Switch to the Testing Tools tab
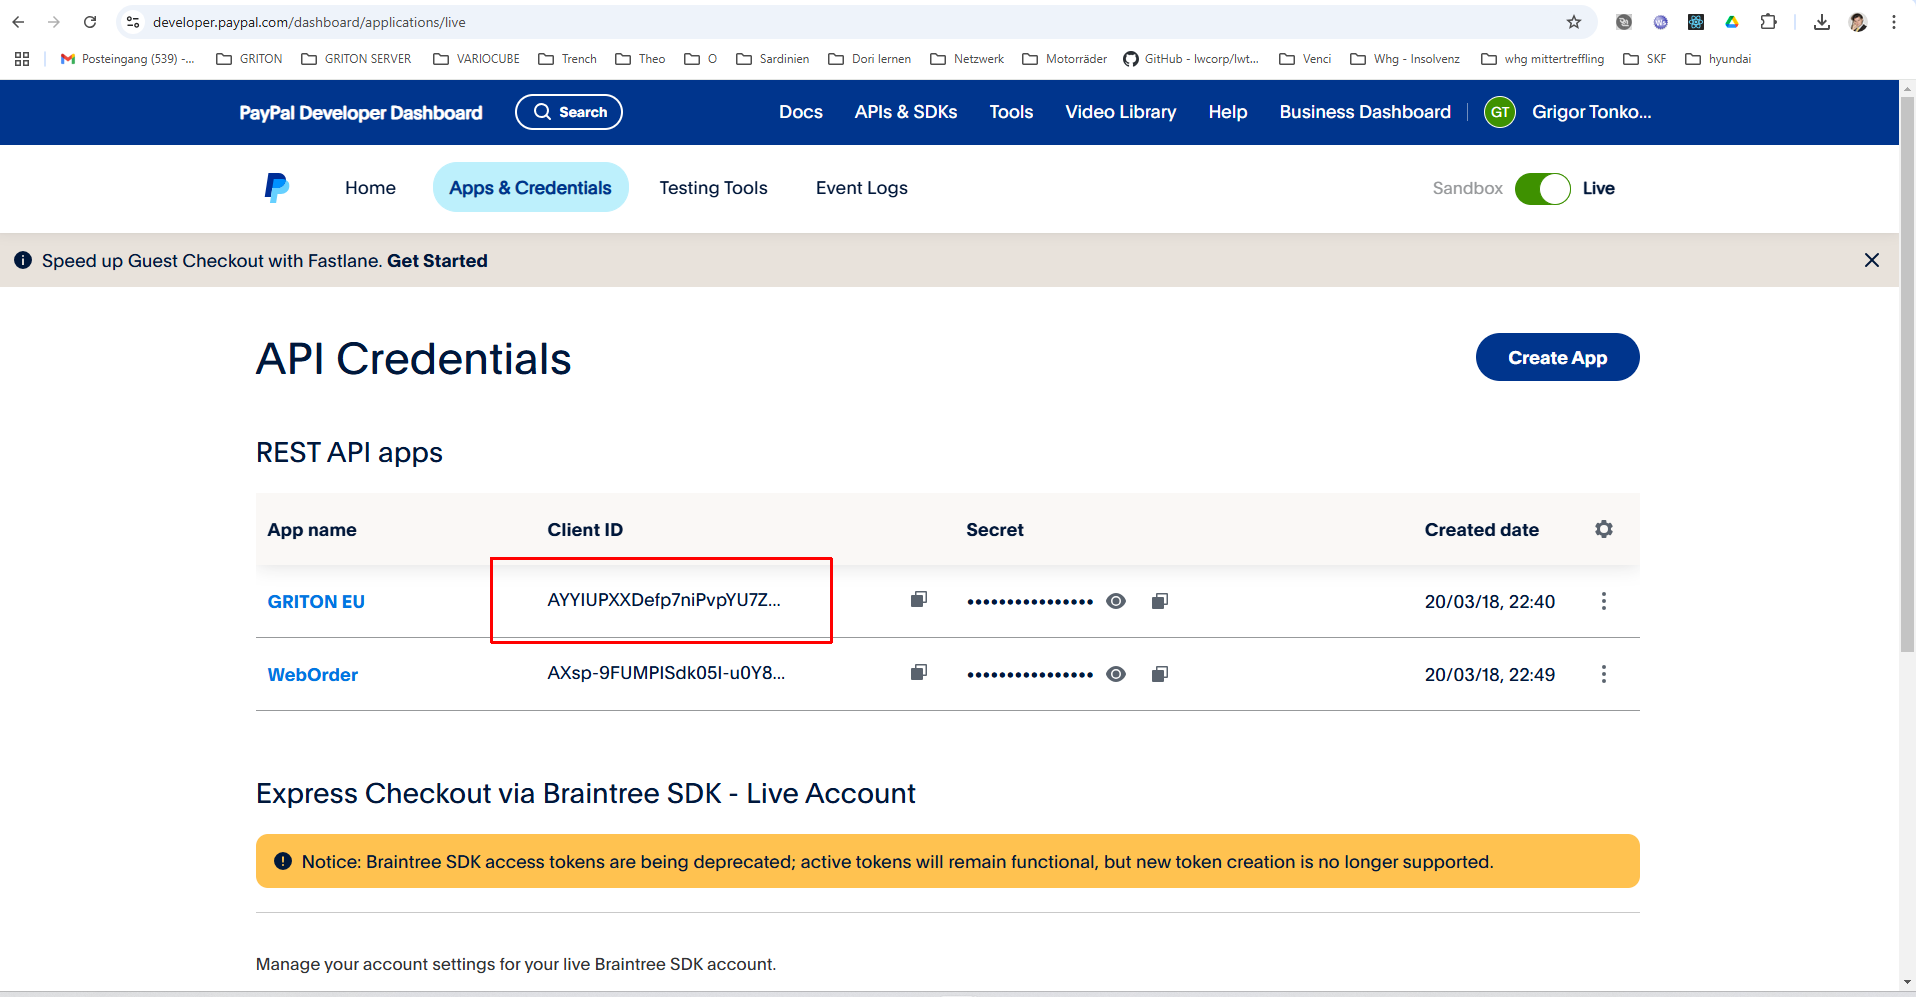Viewport: 1916px width, 997px height. click(x=713, y=188)
